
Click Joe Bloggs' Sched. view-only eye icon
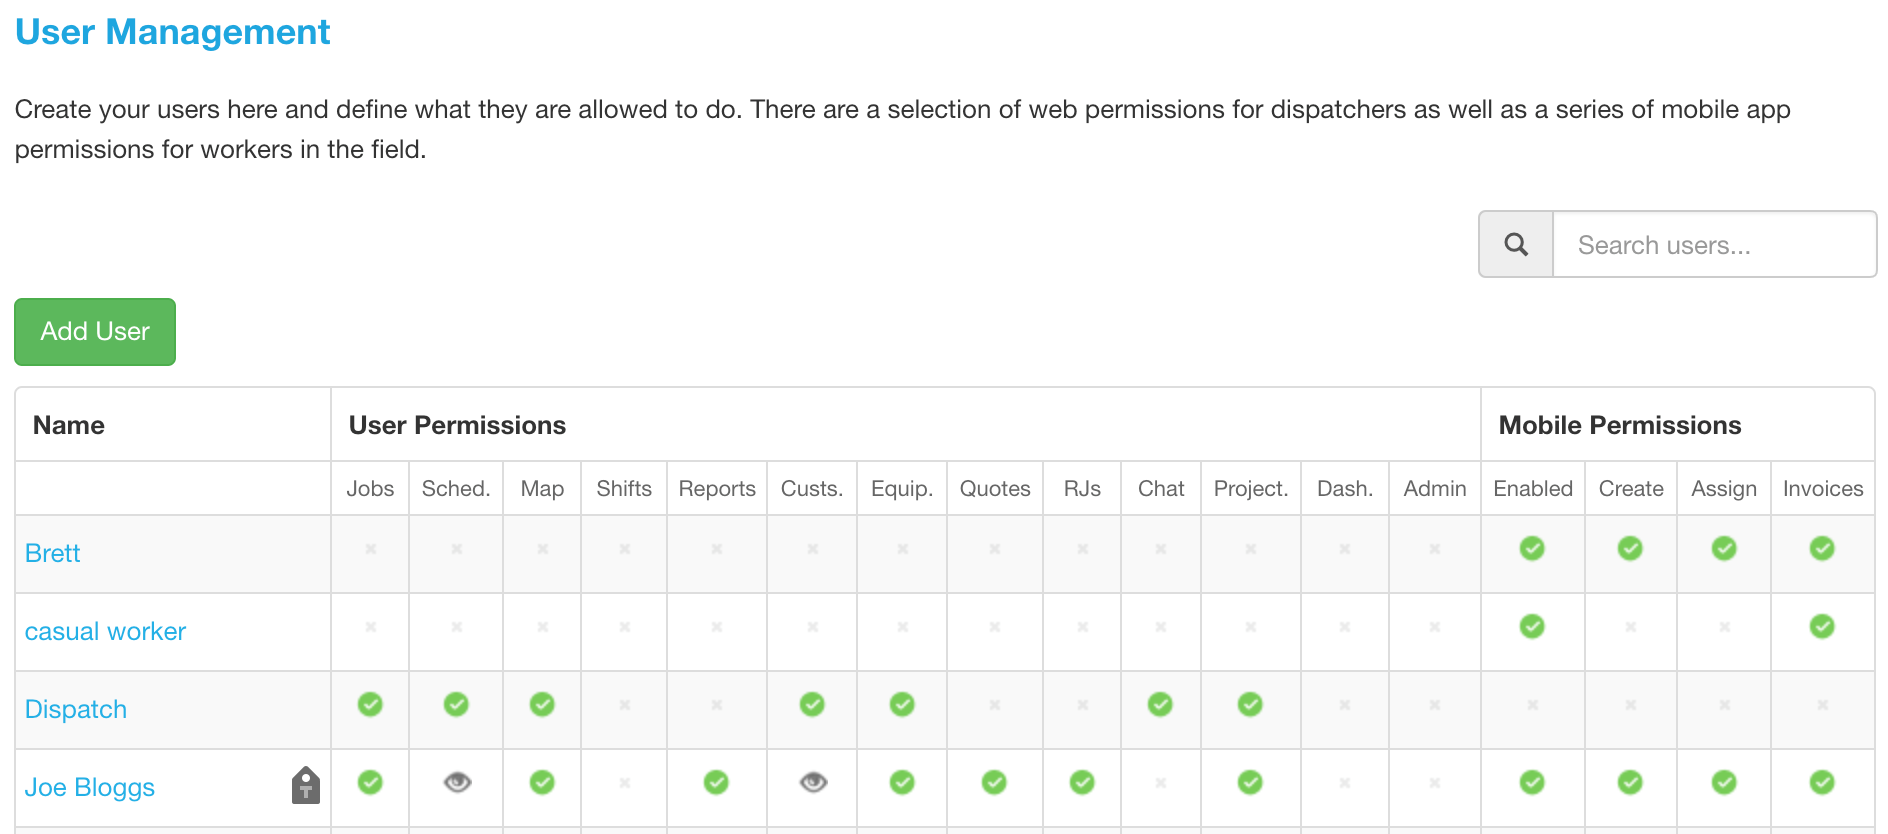click(457, 782)
